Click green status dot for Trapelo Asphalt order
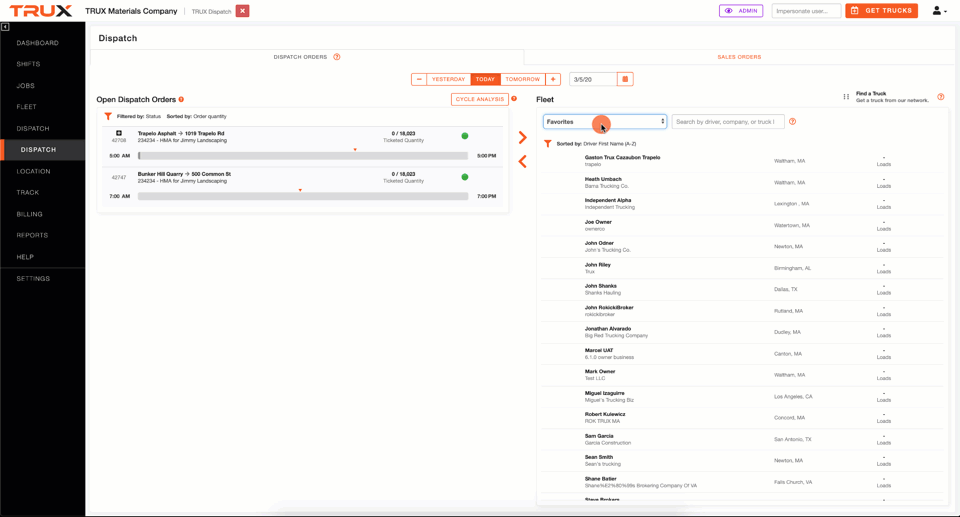Viewport: 960px width, 517px height. point(465,136)
